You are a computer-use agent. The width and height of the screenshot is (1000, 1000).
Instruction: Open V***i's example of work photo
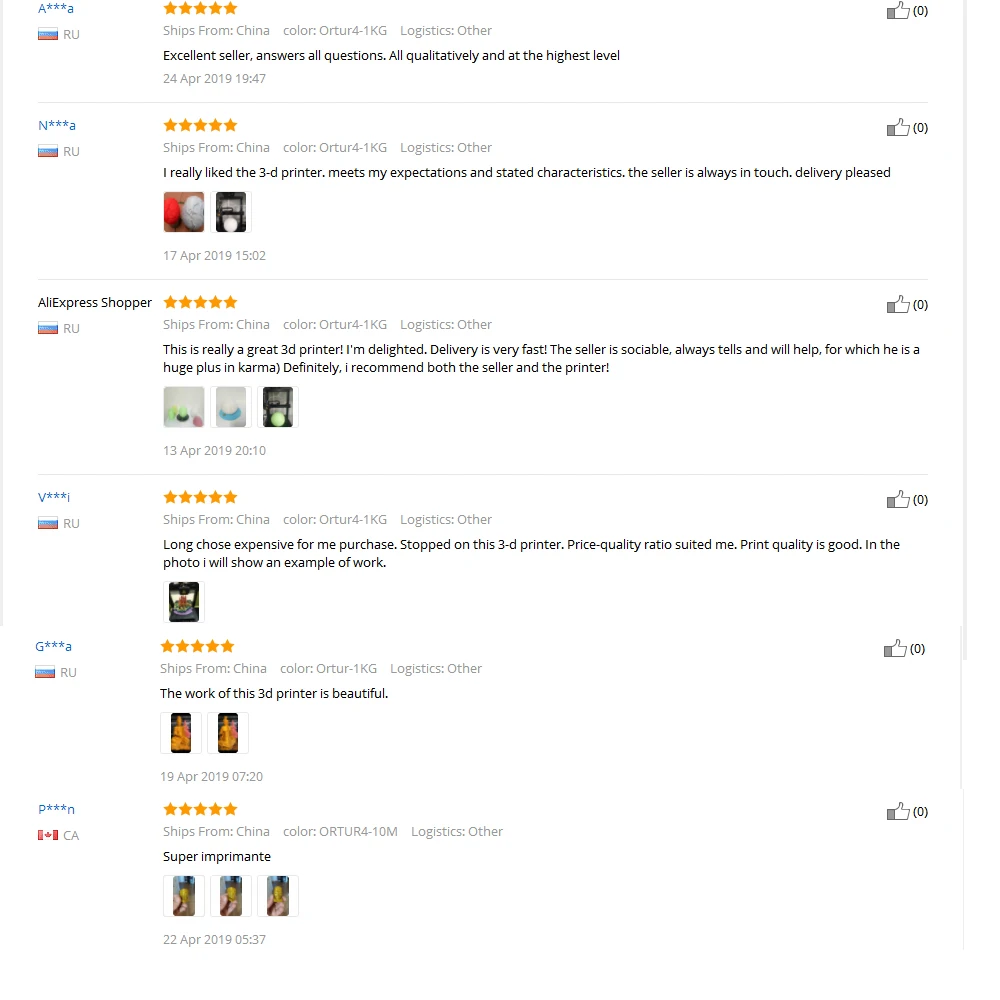(x=184, y=601)
